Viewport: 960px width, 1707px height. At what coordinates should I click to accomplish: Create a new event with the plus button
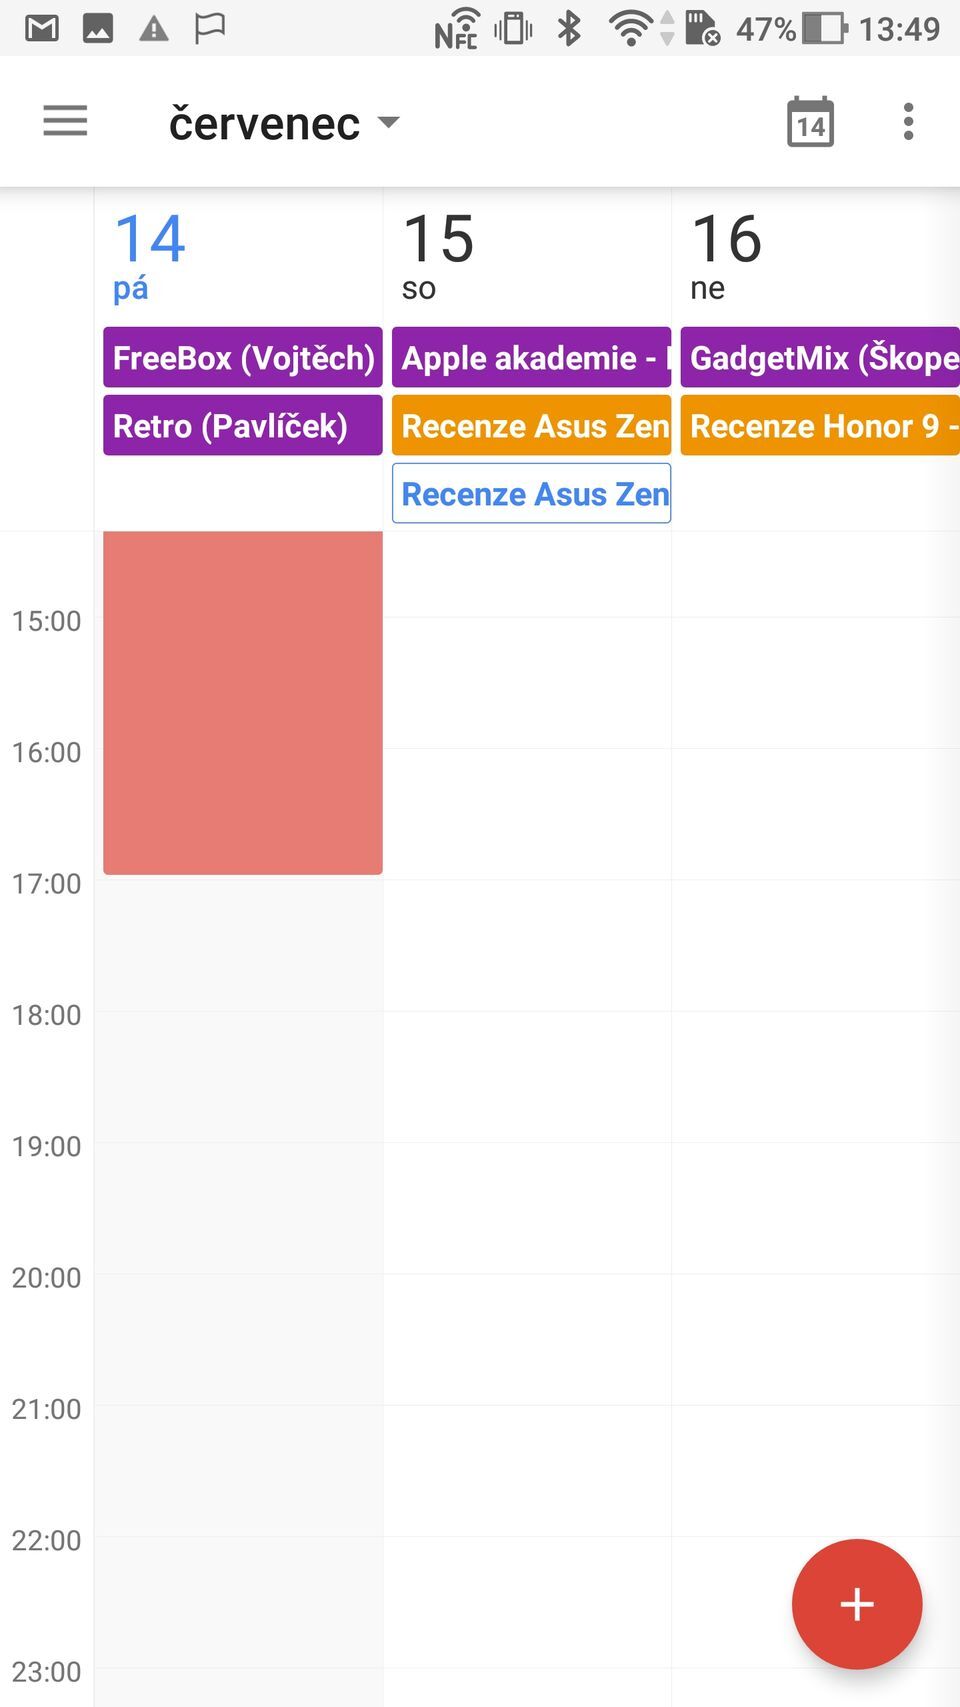coord(857,1603)
